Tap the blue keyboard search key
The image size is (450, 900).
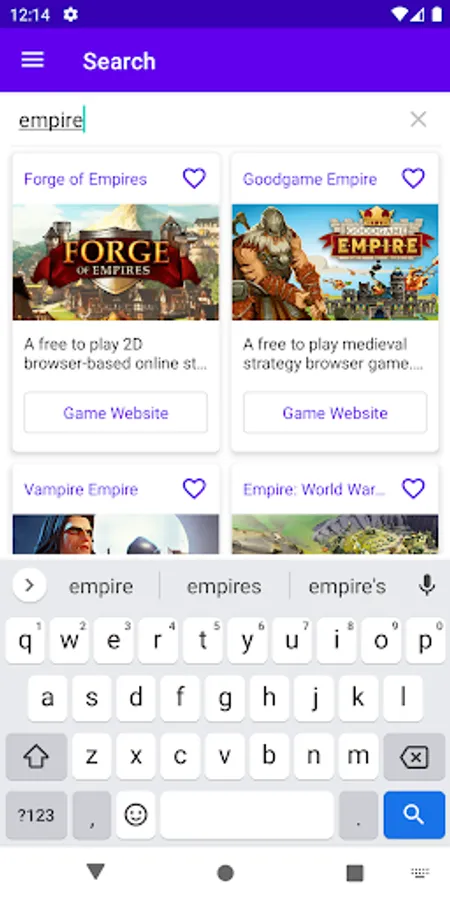pos(414,815)
